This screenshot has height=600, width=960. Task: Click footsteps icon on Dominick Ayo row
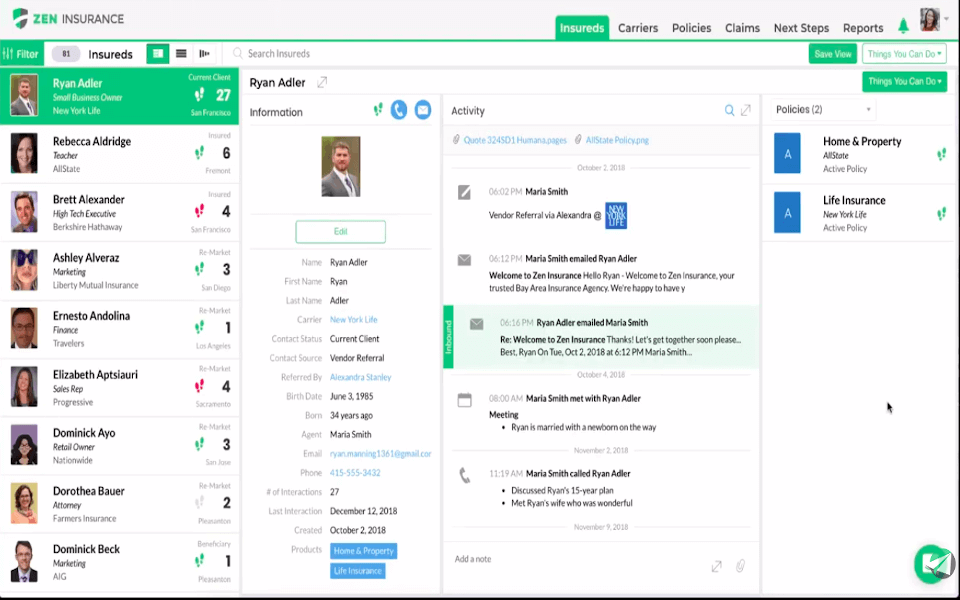[x=200, y=444]
